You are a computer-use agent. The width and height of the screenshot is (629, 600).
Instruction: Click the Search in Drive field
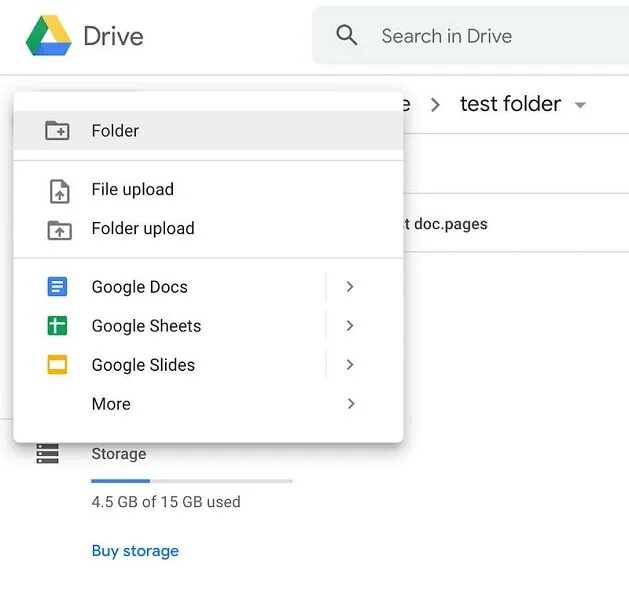471,35
